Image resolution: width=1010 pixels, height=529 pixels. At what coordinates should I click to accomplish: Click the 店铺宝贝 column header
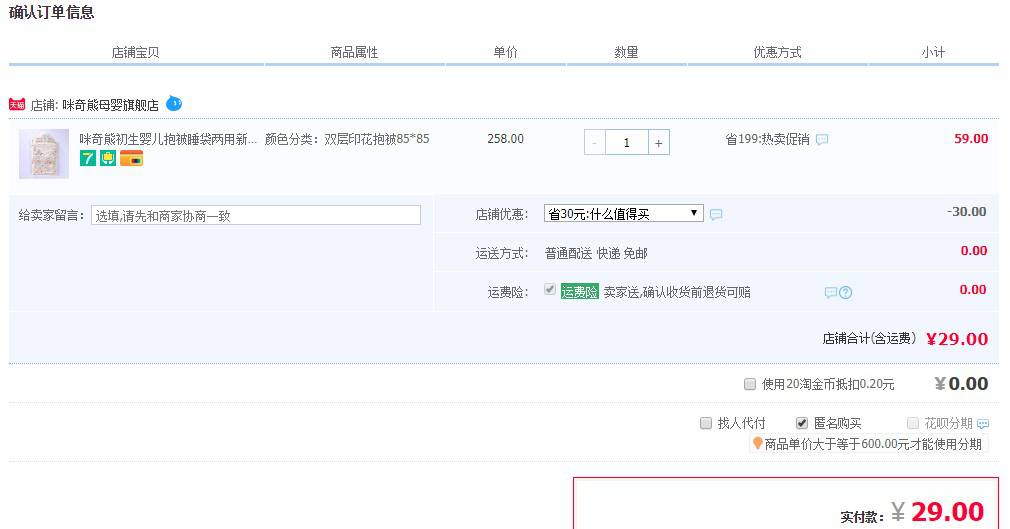point(135,52)
